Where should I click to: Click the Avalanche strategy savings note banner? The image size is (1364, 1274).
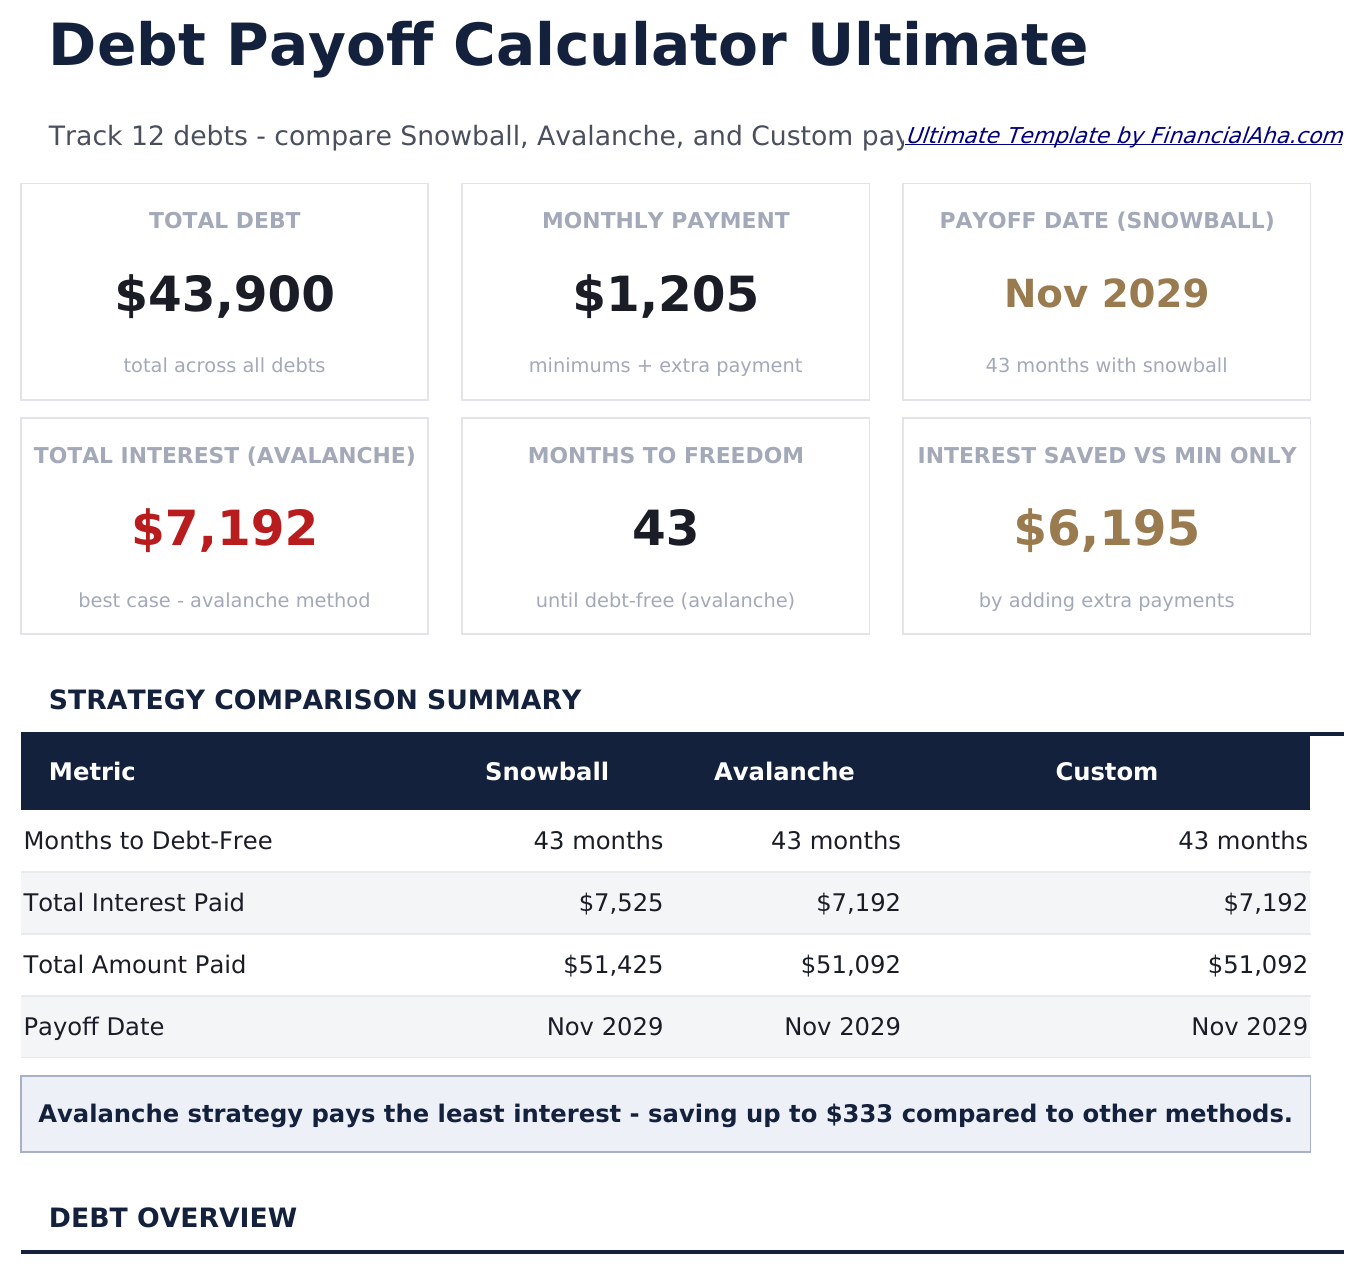(665, 1114)
